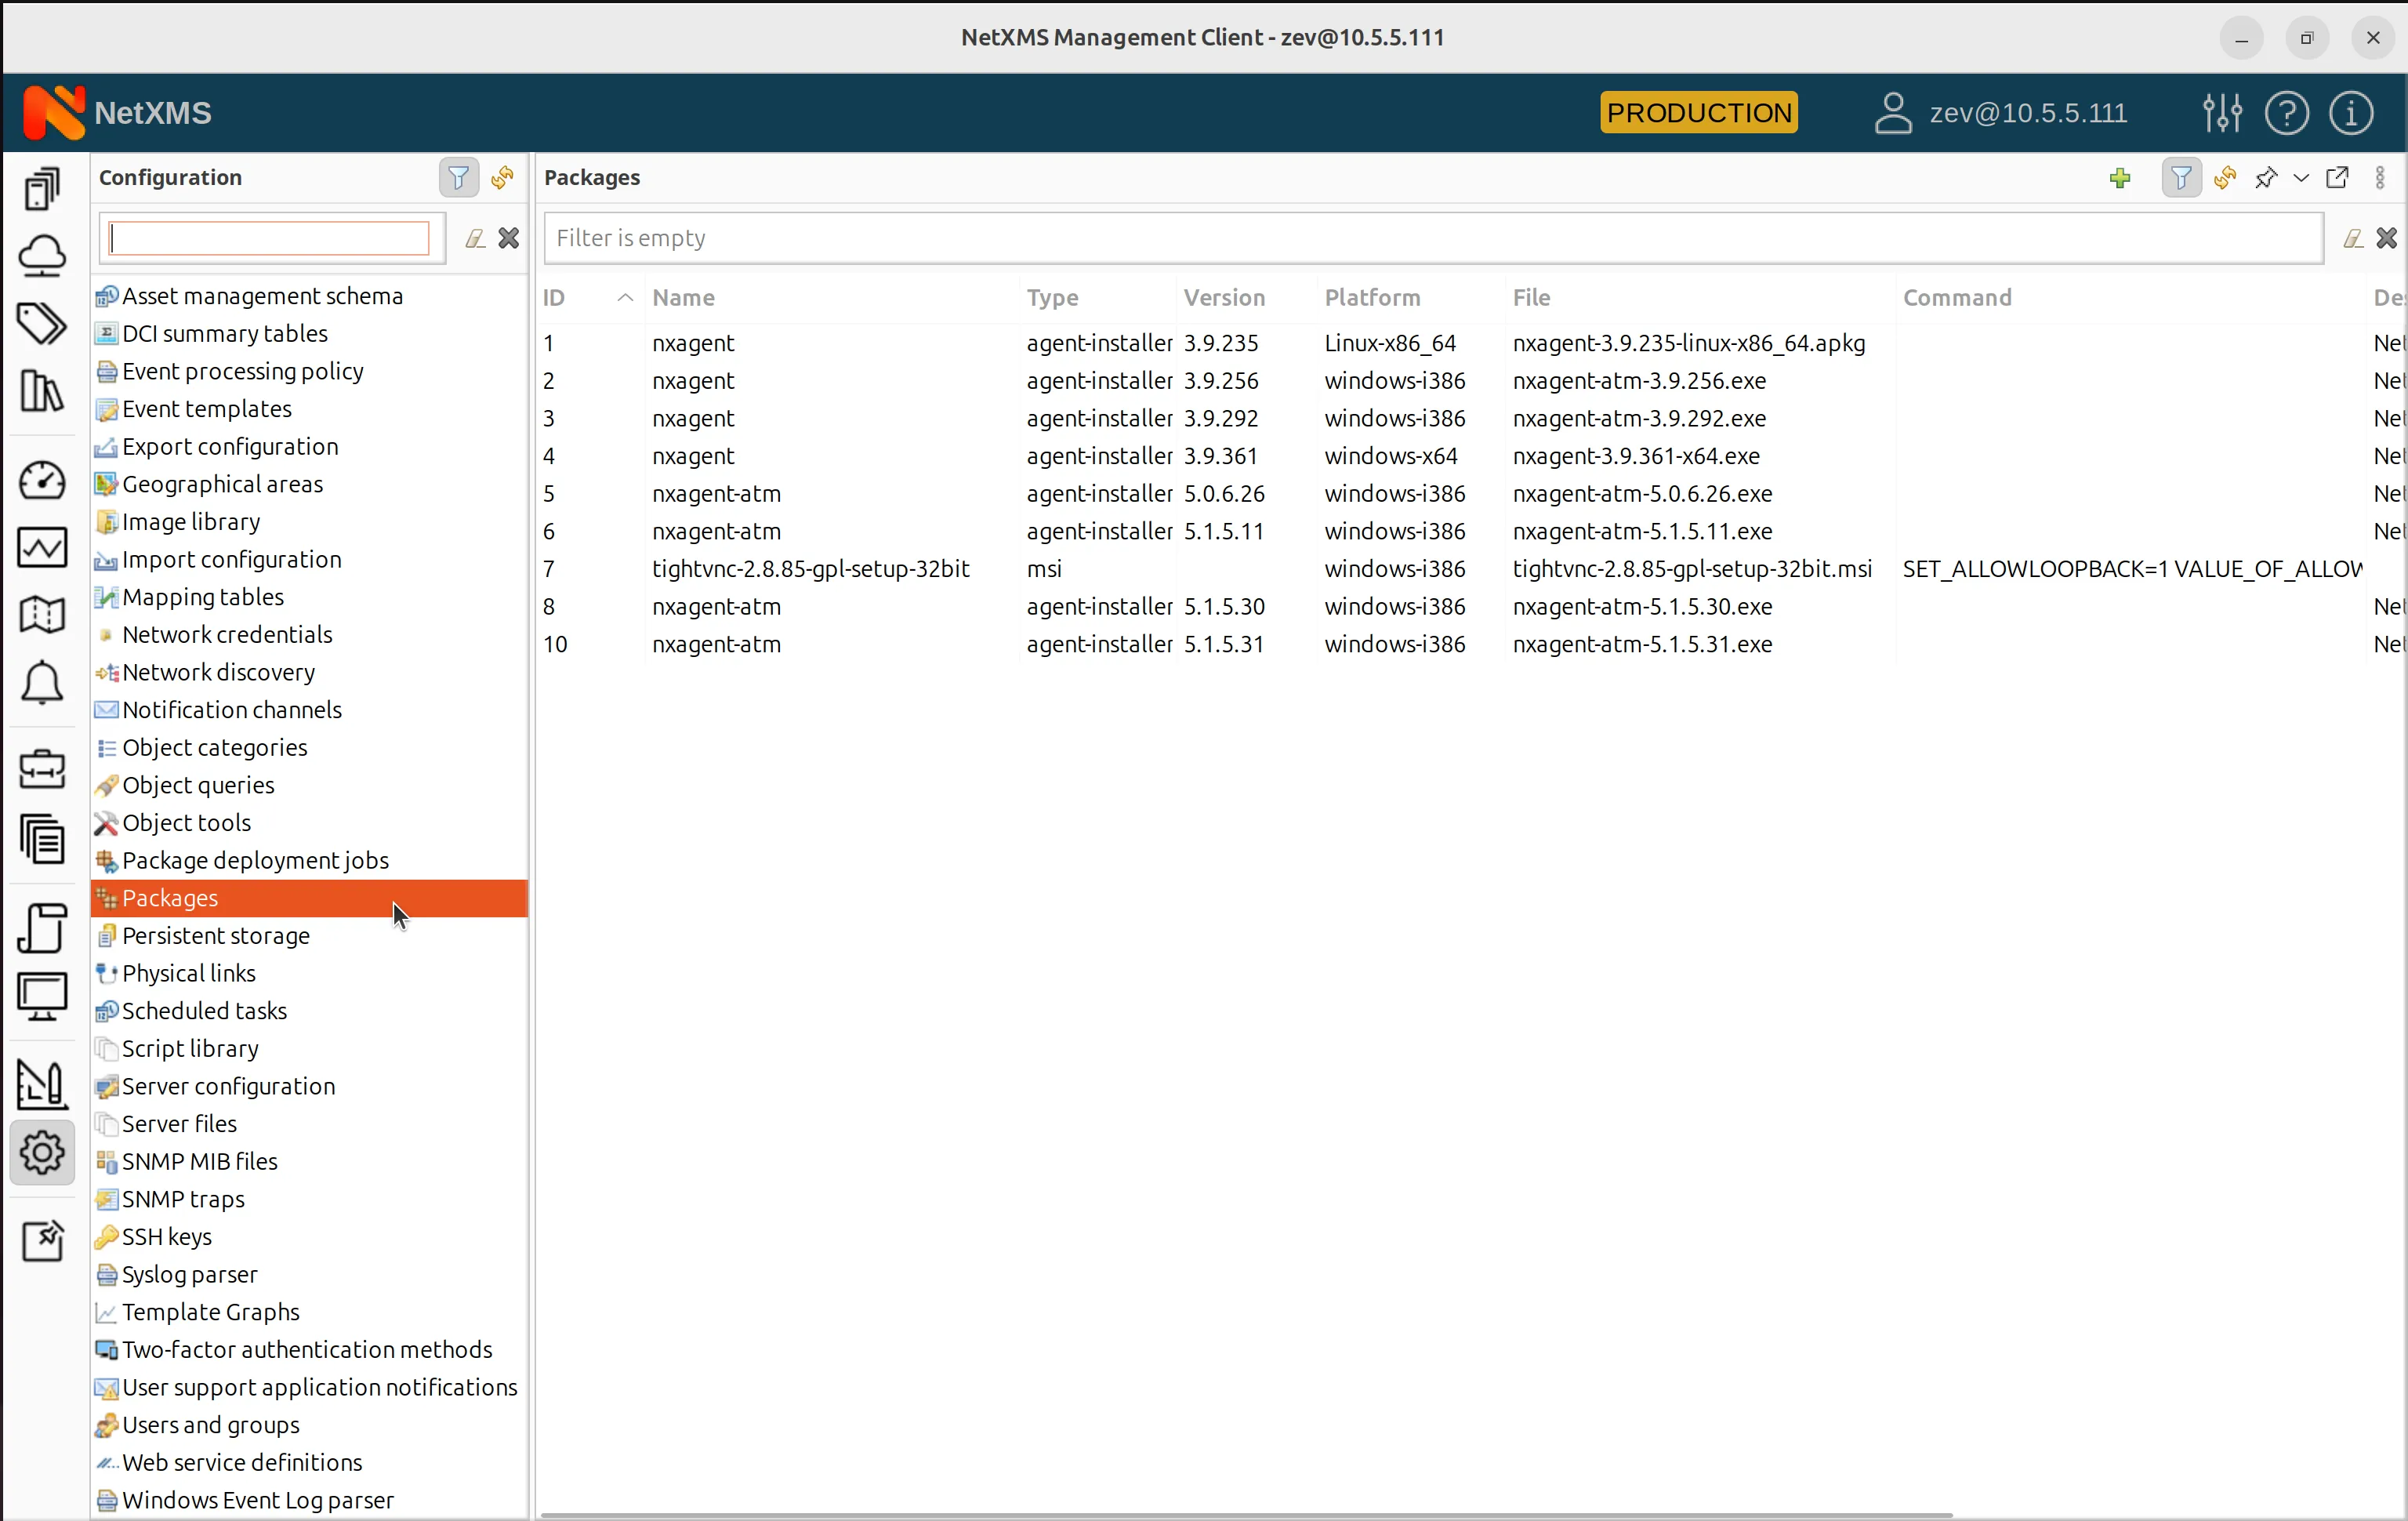Pin the Packages view
The height and width of the screenshot is (1521, 2408).
[2266, 178]
